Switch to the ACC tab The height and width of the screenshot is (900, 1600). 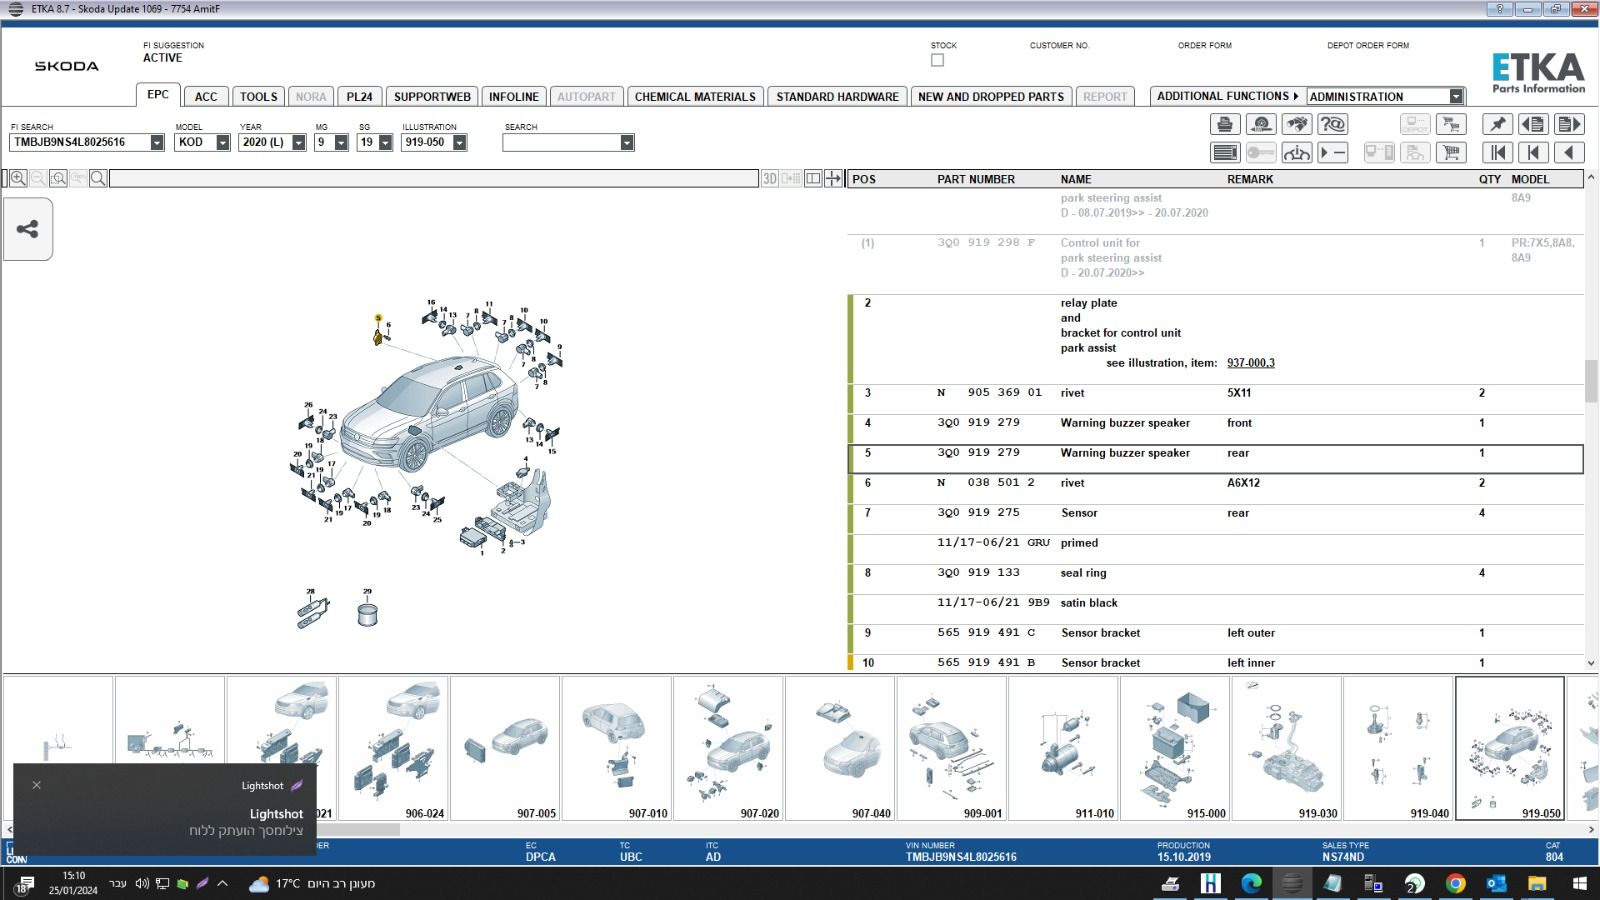(x=206, y=96)
